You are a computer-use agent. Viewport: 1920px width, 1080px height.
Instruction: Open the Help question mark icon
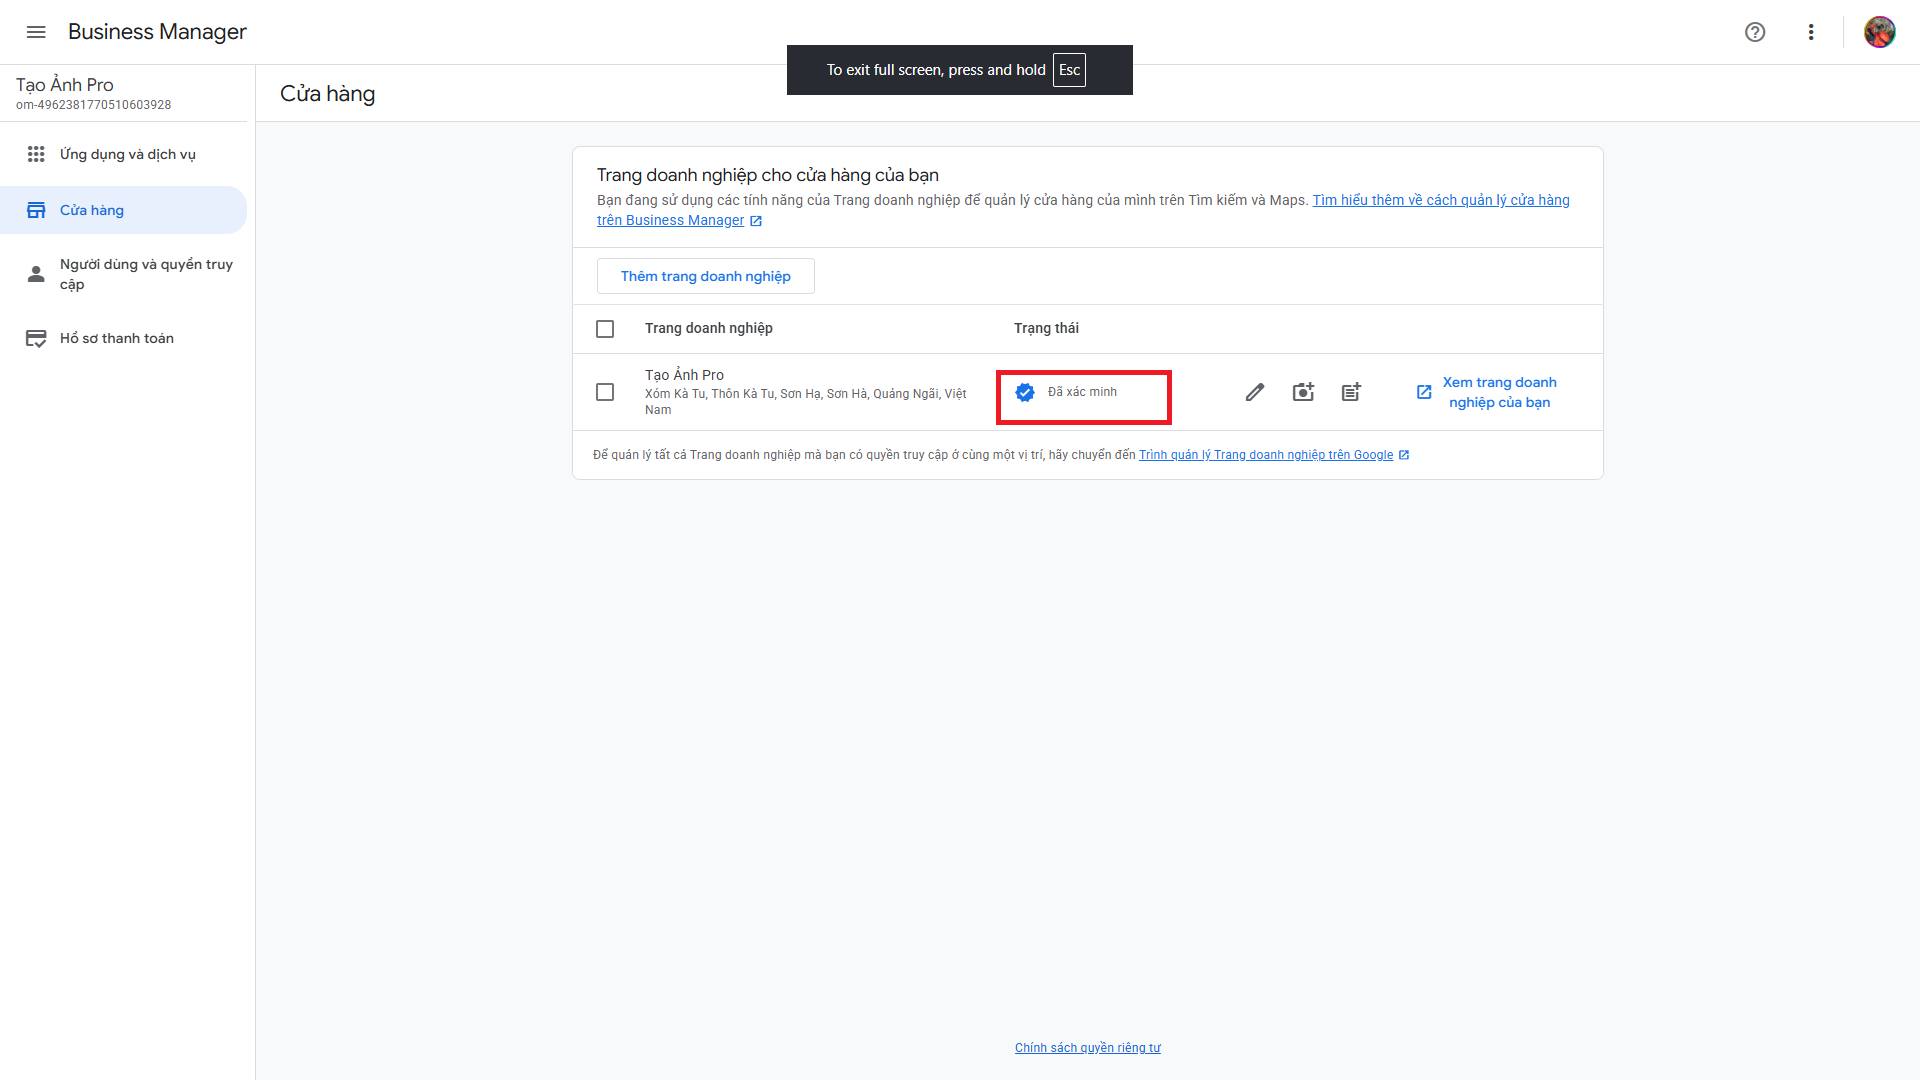coord(1755,32)
